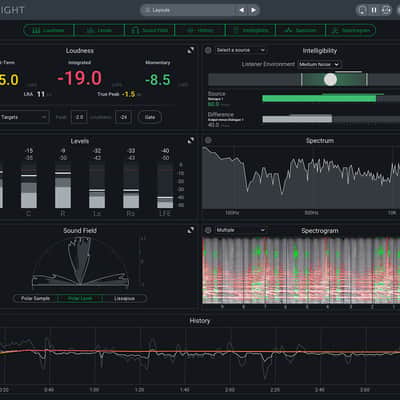The image size is (400, 400).
Task: Click the Loudness target value field -24
Action: click(x=123, y=117)
